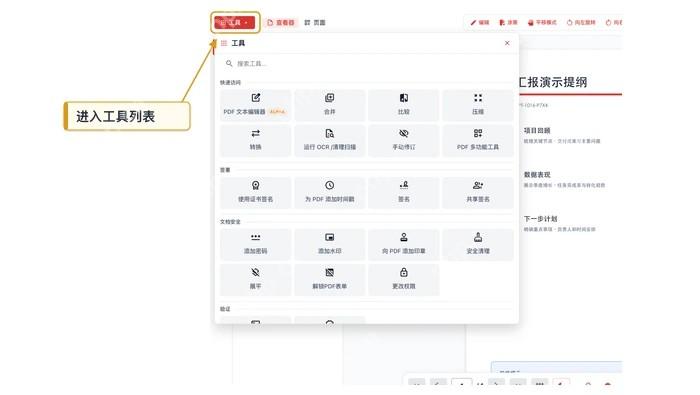
Task: Open the 添加密码 tool
Action: (x=255, y=244)
